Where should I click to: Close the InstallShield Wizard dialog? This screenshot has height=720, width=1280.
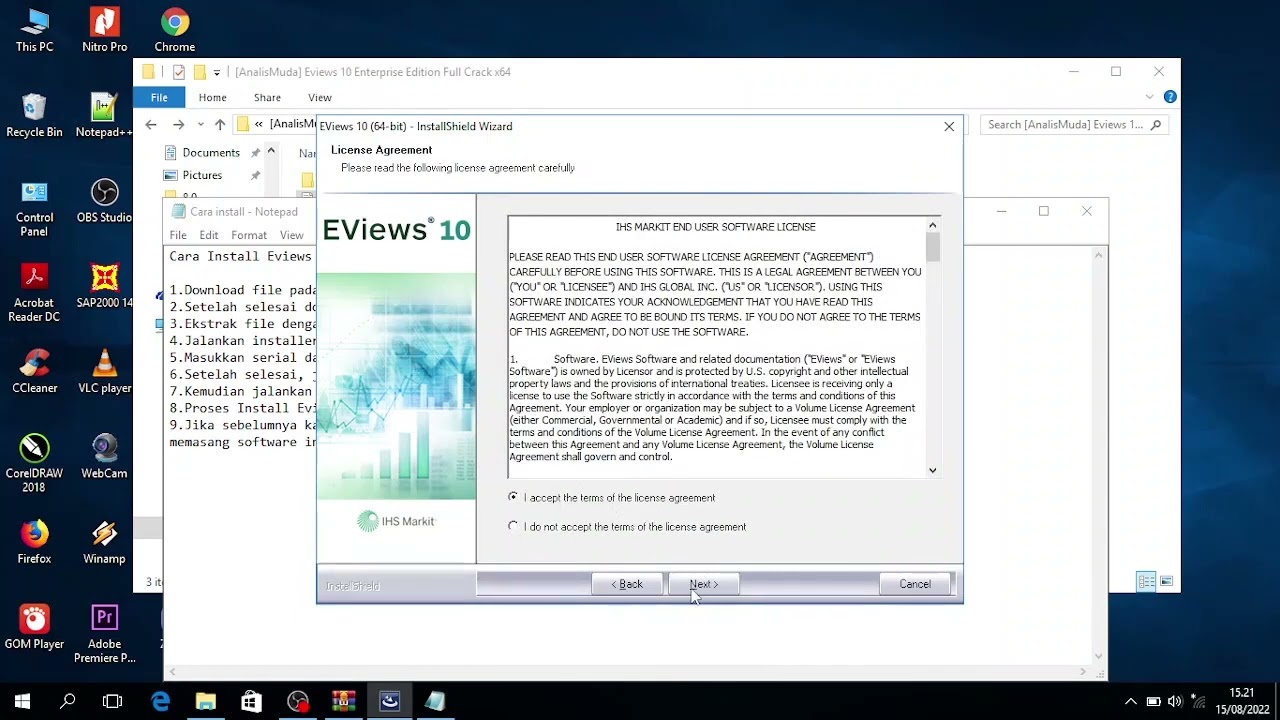coord(949,126)
